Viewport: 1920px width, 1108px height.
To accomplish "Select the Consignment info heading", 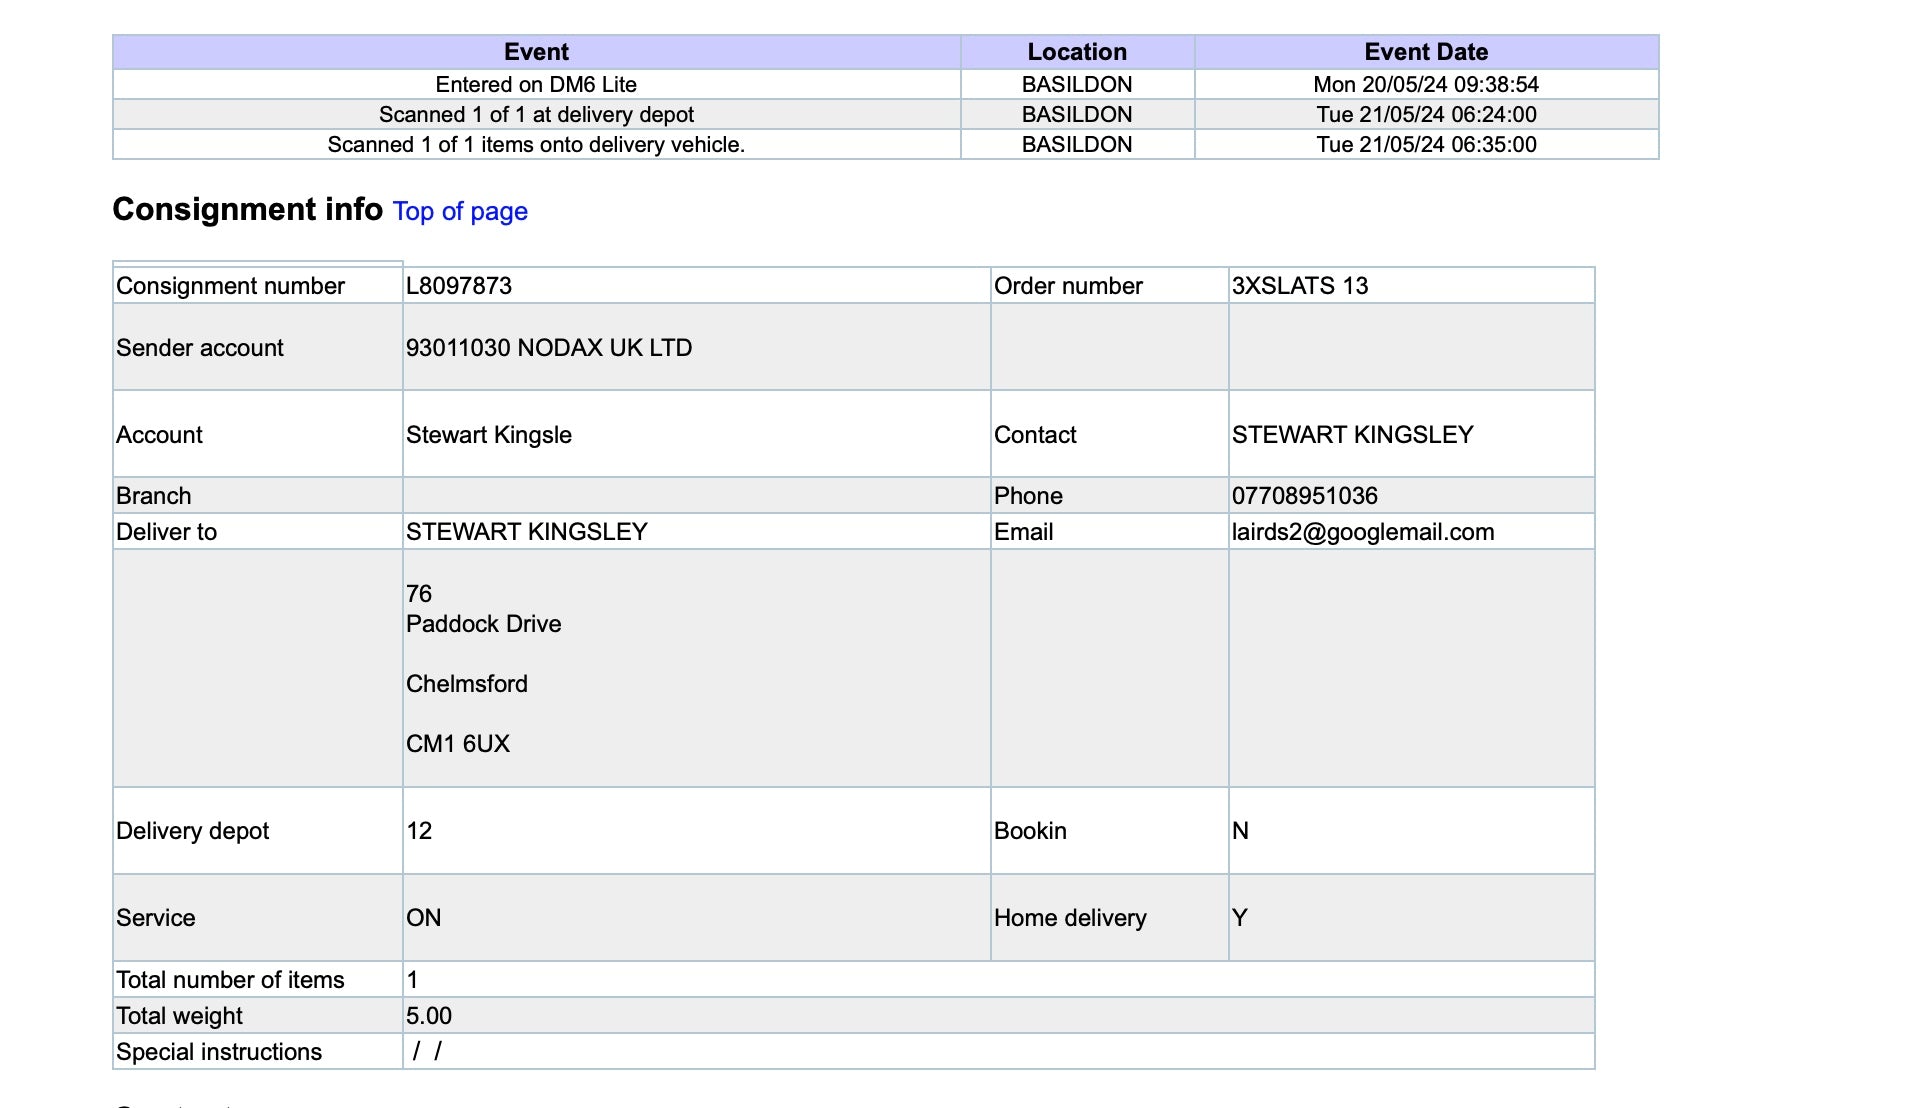I will click(x=247, y=209).
